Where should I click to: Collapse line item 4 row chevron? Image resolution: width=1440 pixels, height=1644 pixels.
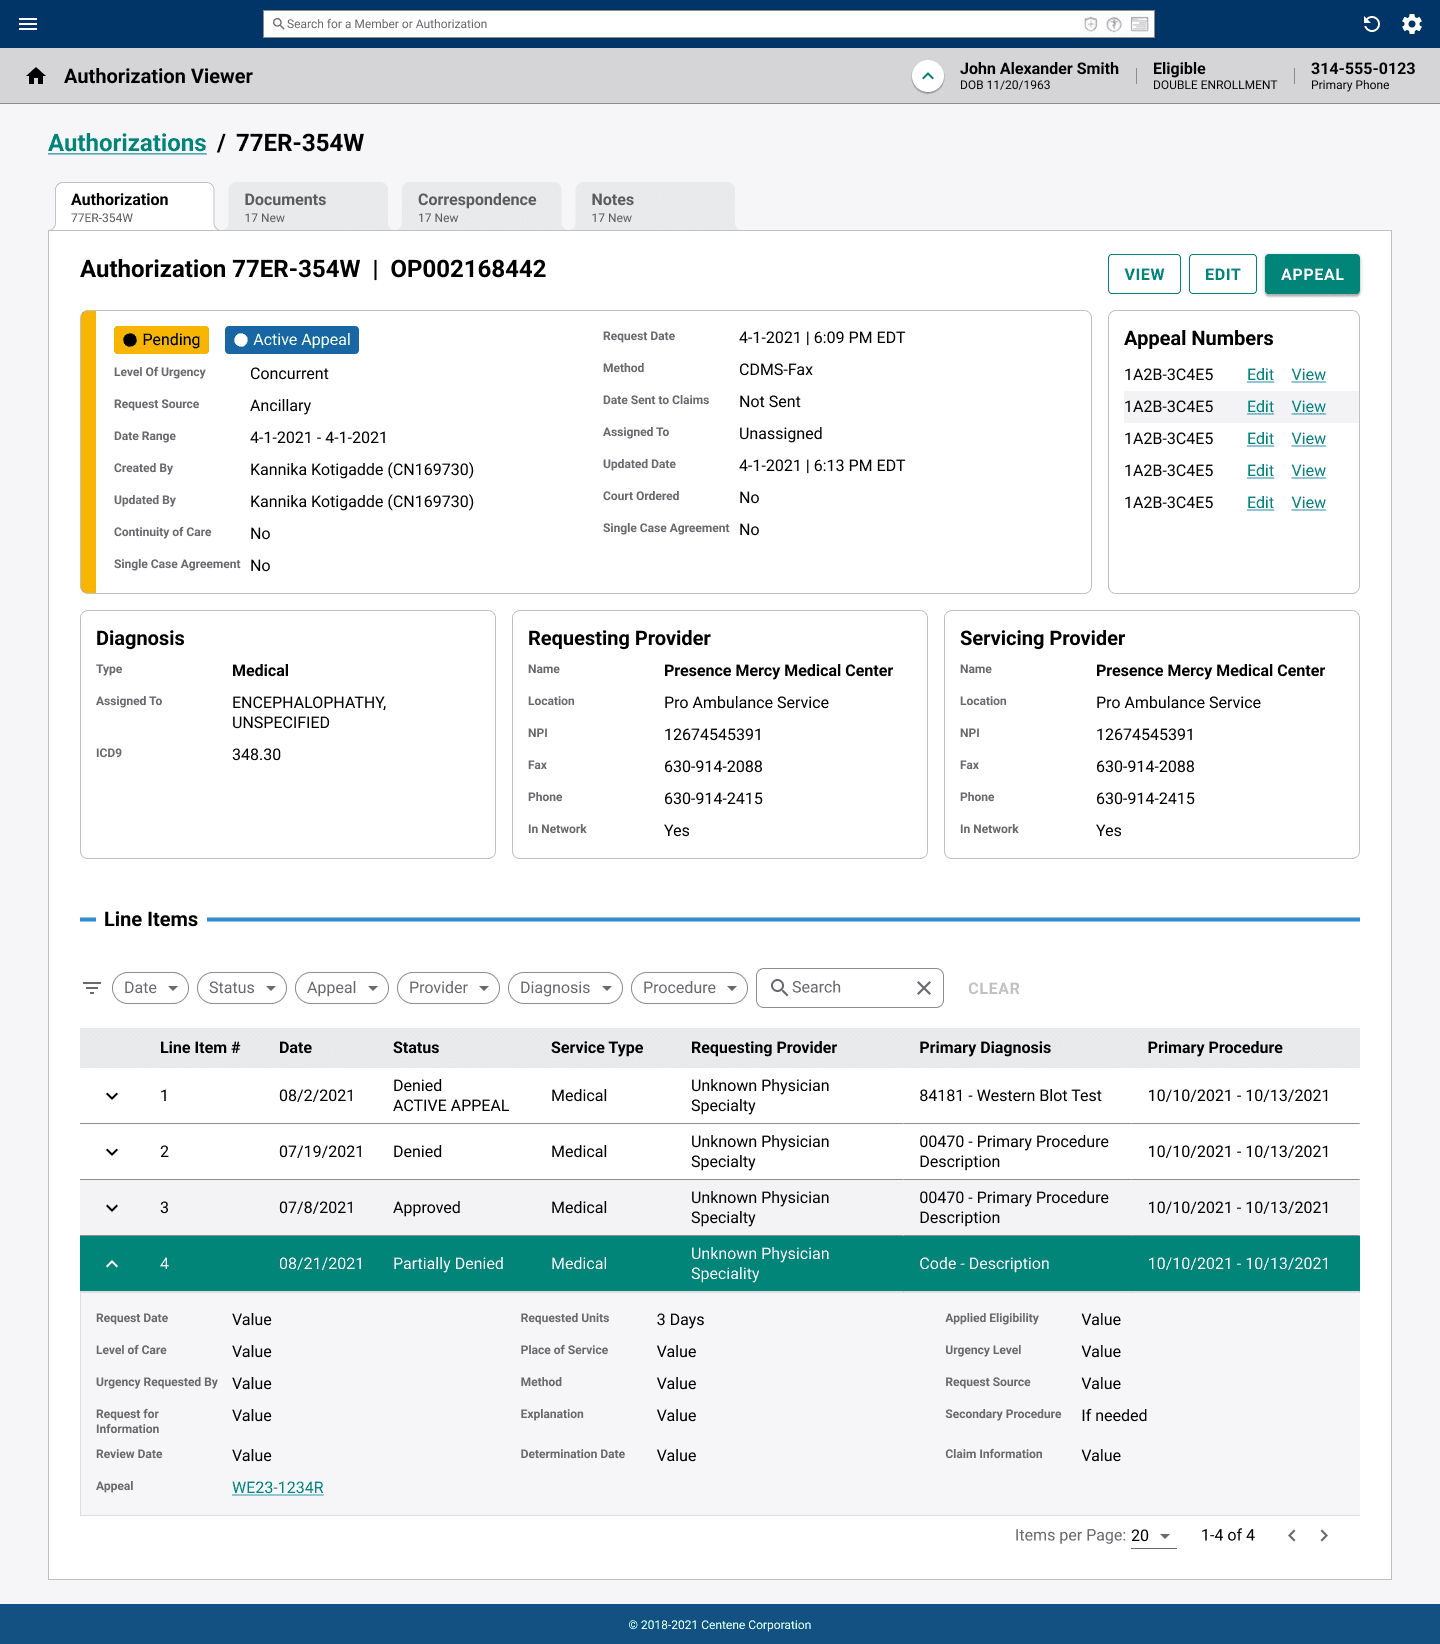point(112,1264)
